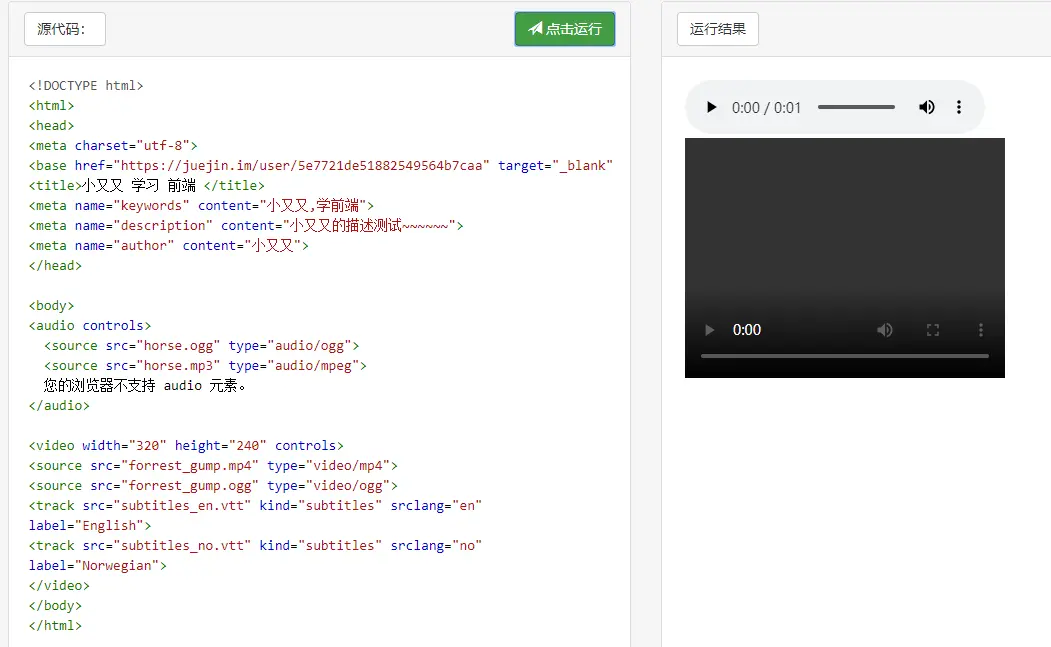
Task: Click the audio player progress slider
Action: coord(856,107)
